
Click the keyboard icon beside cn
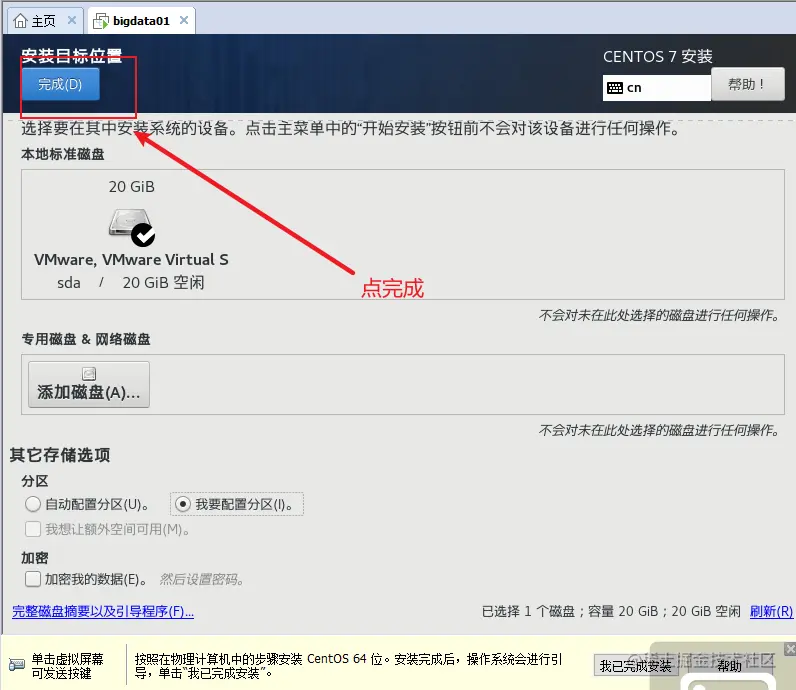point(615,88)
